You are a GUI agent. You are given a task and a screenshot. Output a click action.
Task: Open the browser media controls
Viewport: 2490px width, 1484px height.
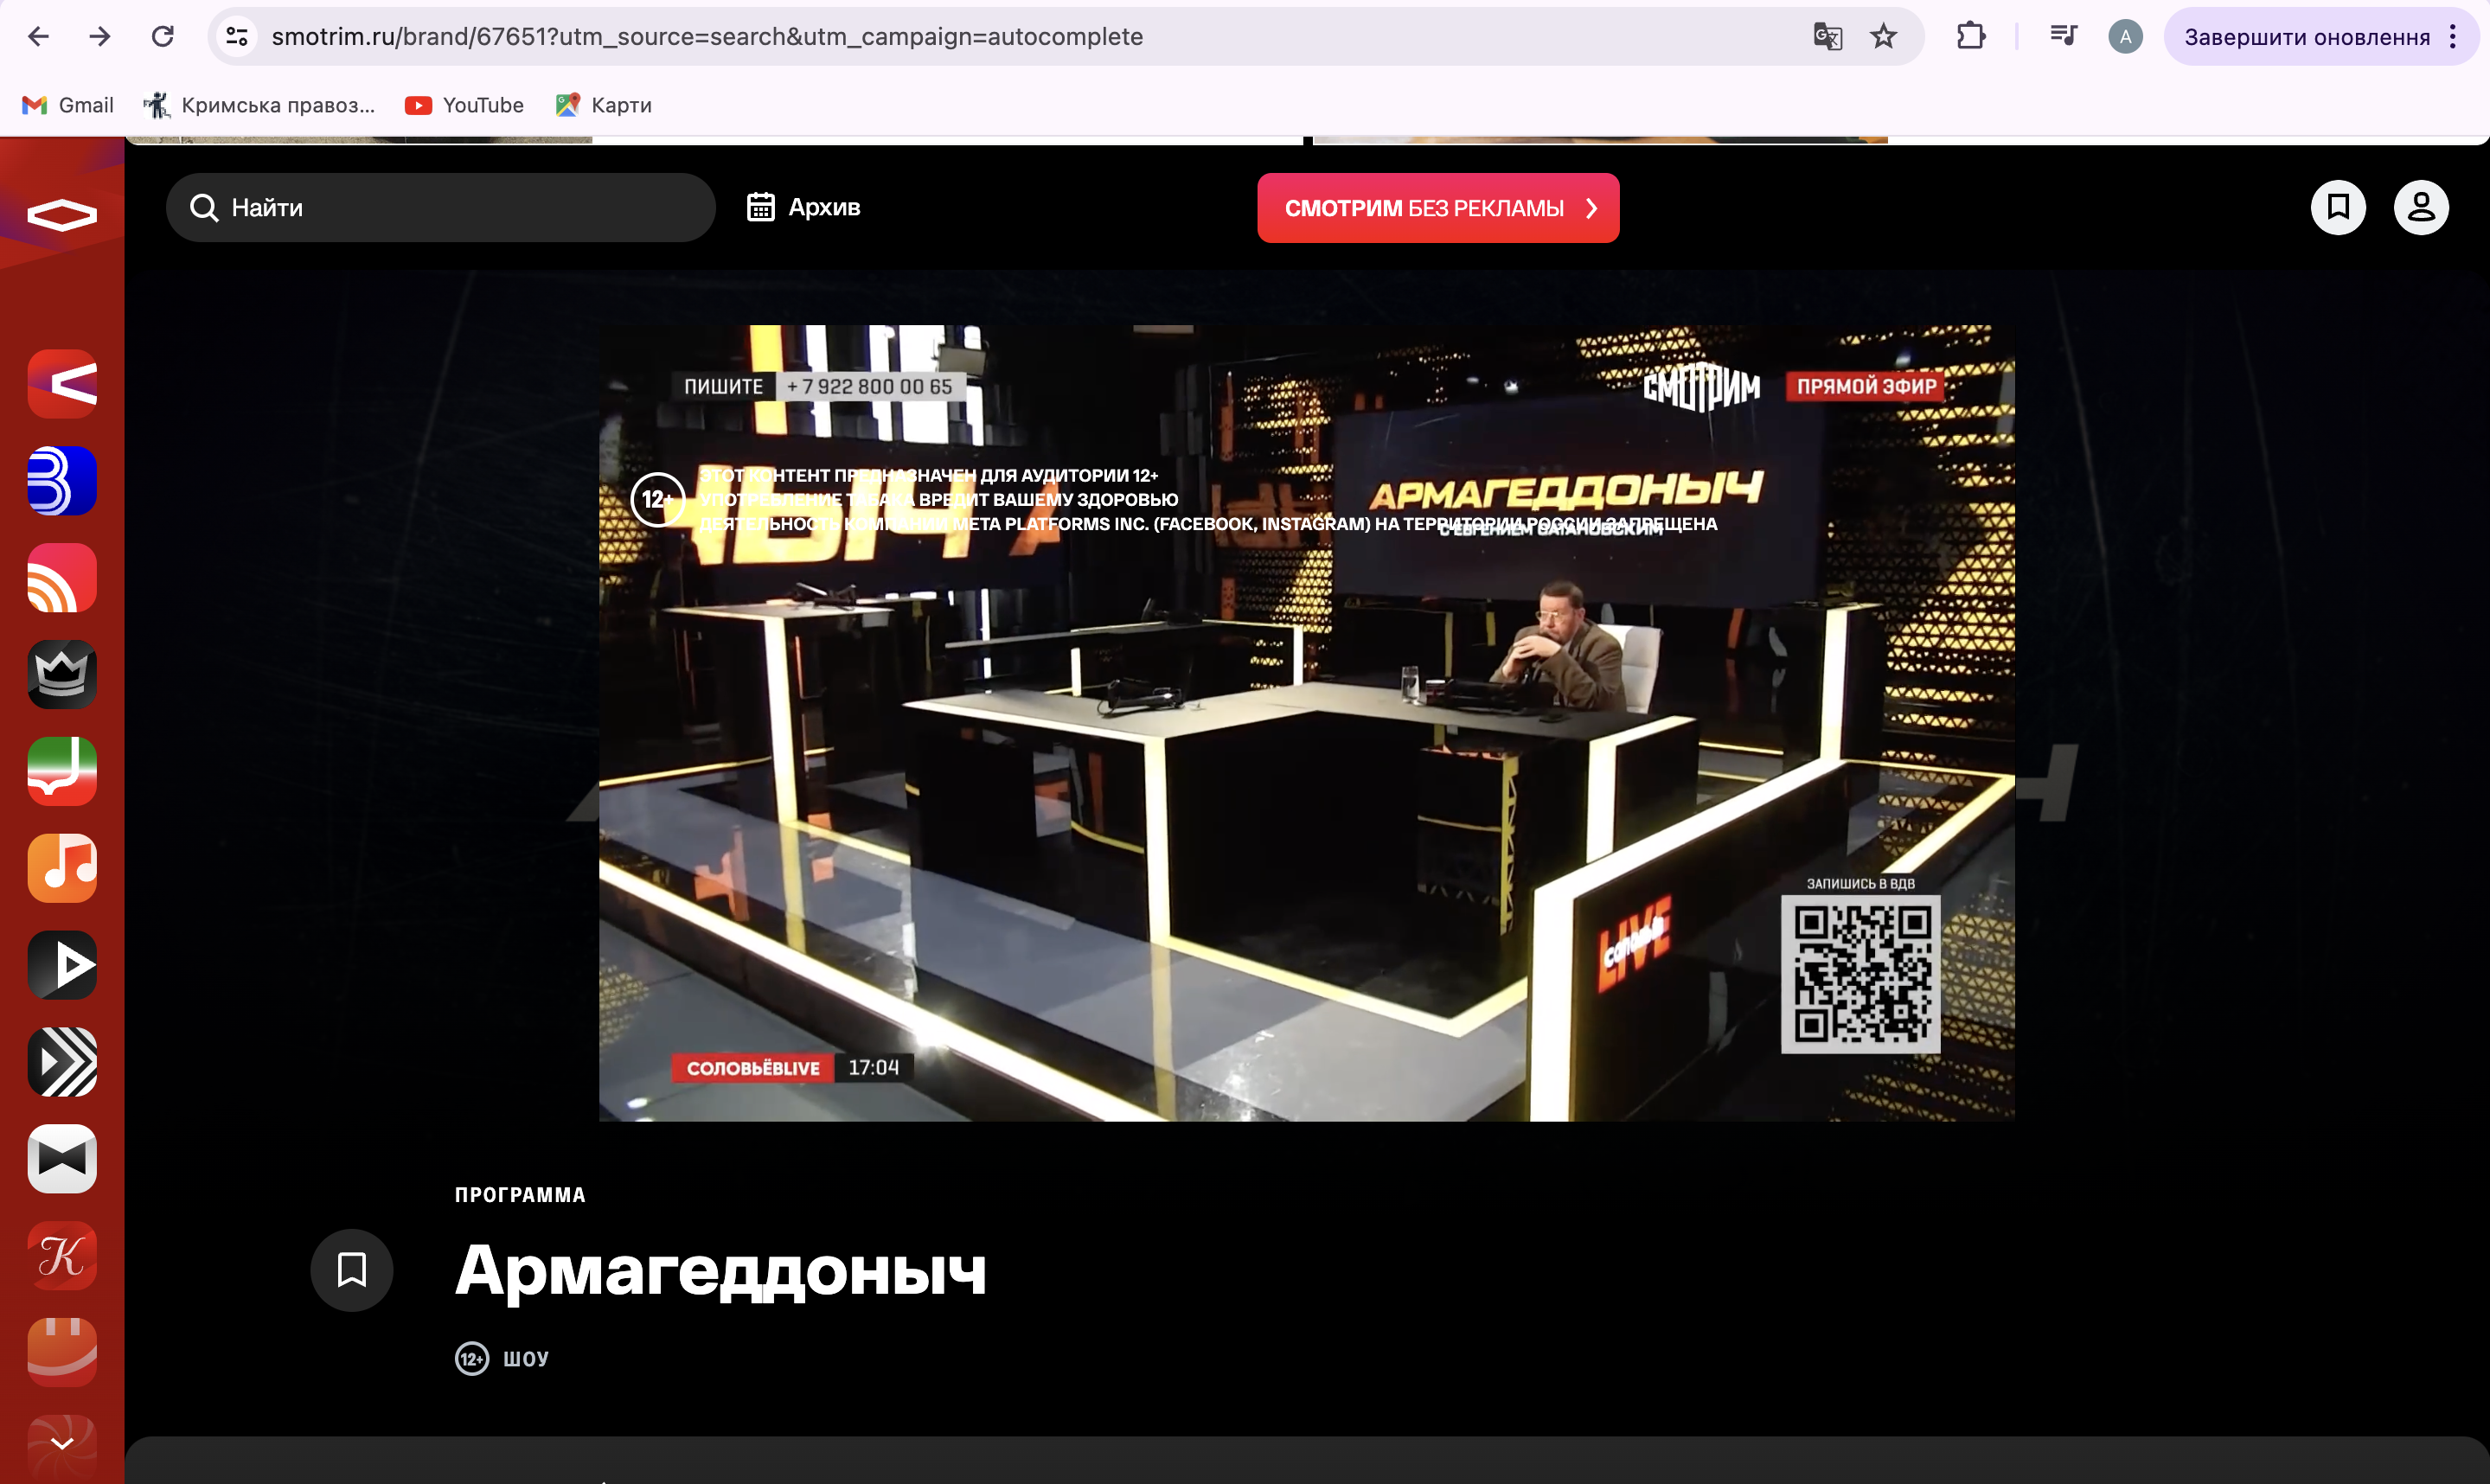pos(2063,37)
